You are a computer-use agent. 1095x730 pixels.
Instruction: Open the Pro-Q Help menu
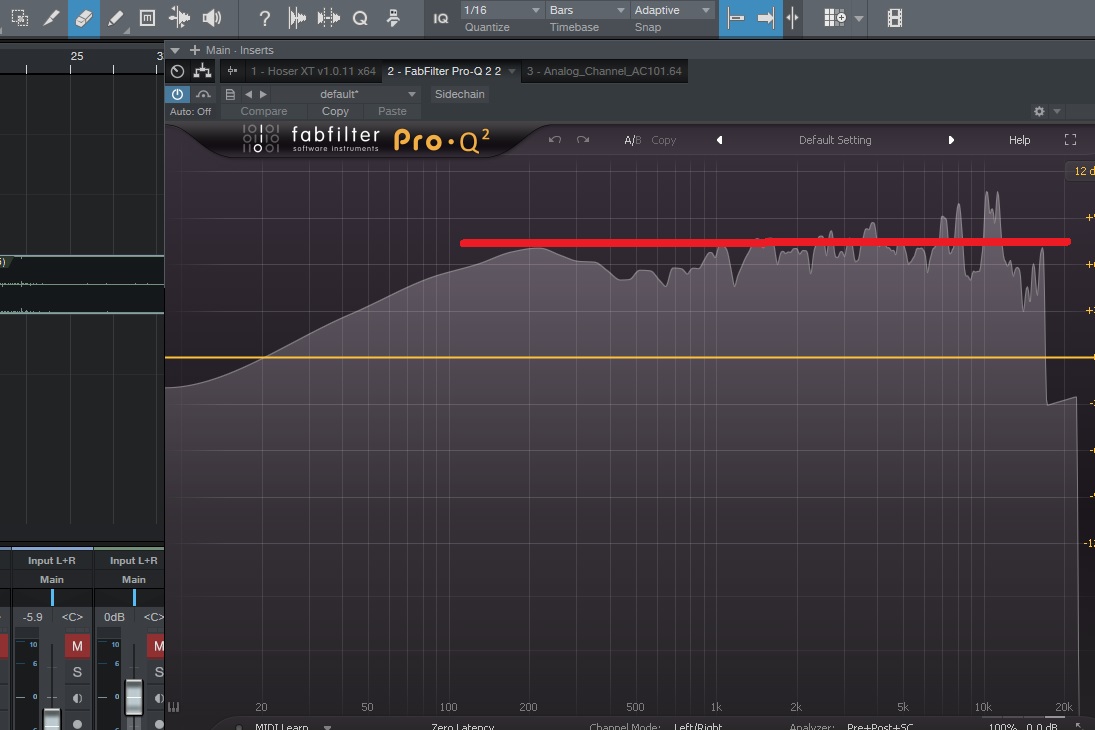[1020, 140]
